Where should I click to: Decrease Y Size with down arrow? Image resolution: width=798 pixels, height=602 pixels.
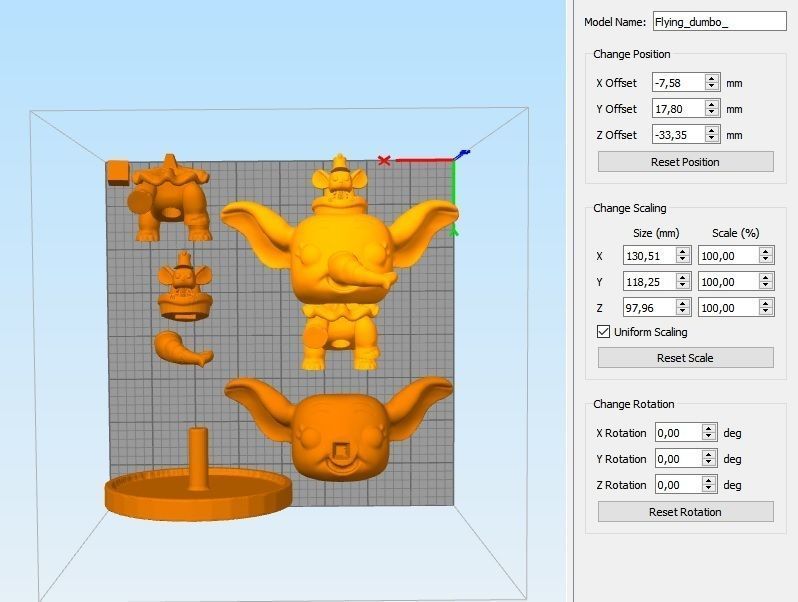pos(683,286)
